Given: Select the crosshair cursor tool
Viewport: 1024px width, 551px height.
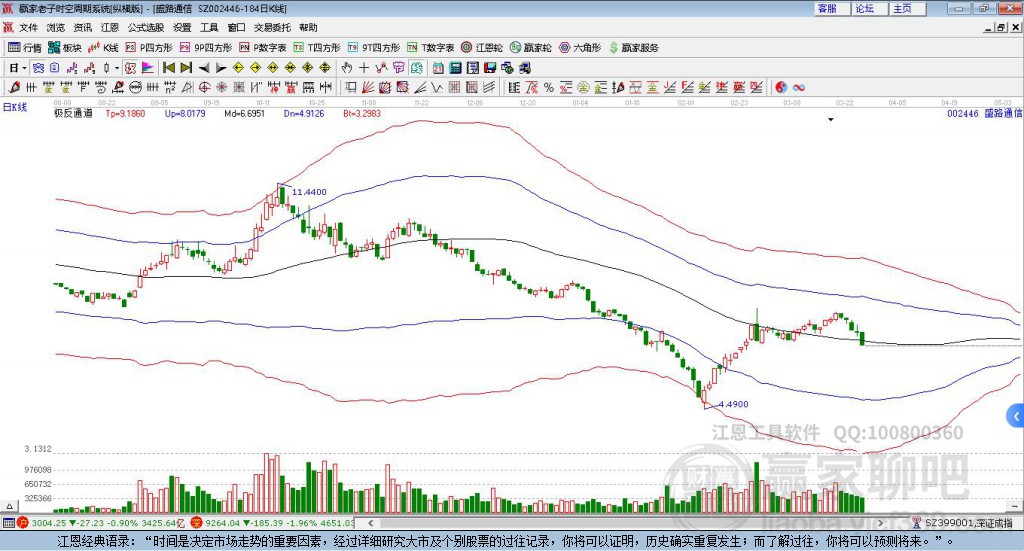Looking at the screenshot, I should point(364,68).
